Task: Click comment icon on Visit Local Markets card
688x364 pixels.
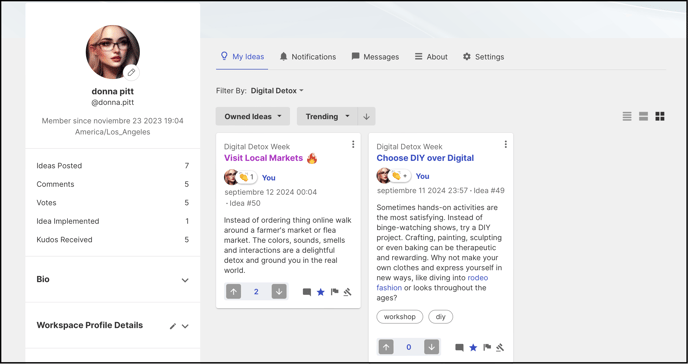Action: [x=307, y=292]
